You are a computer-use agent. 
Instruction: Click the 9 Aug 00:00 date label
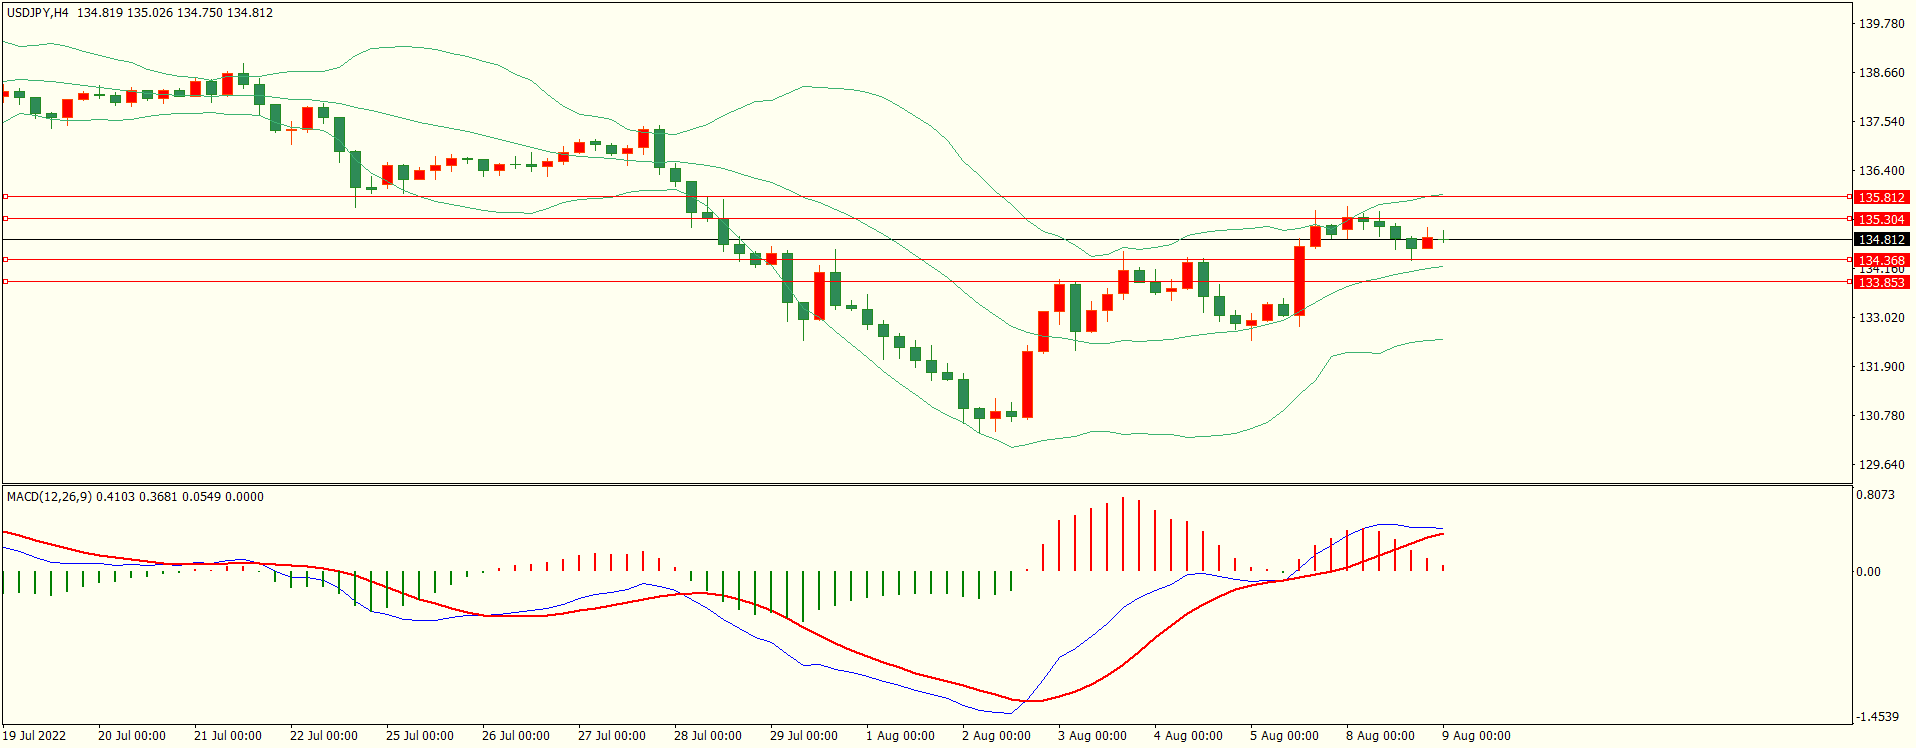[x=1476, y=736]
